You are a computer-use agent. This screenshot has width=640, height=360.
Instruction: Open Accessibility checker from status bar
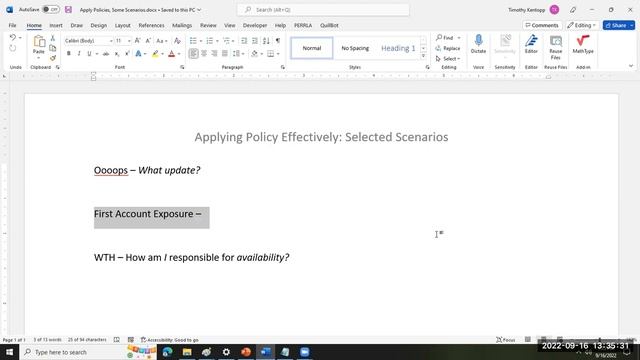click(x=169, y=340)
